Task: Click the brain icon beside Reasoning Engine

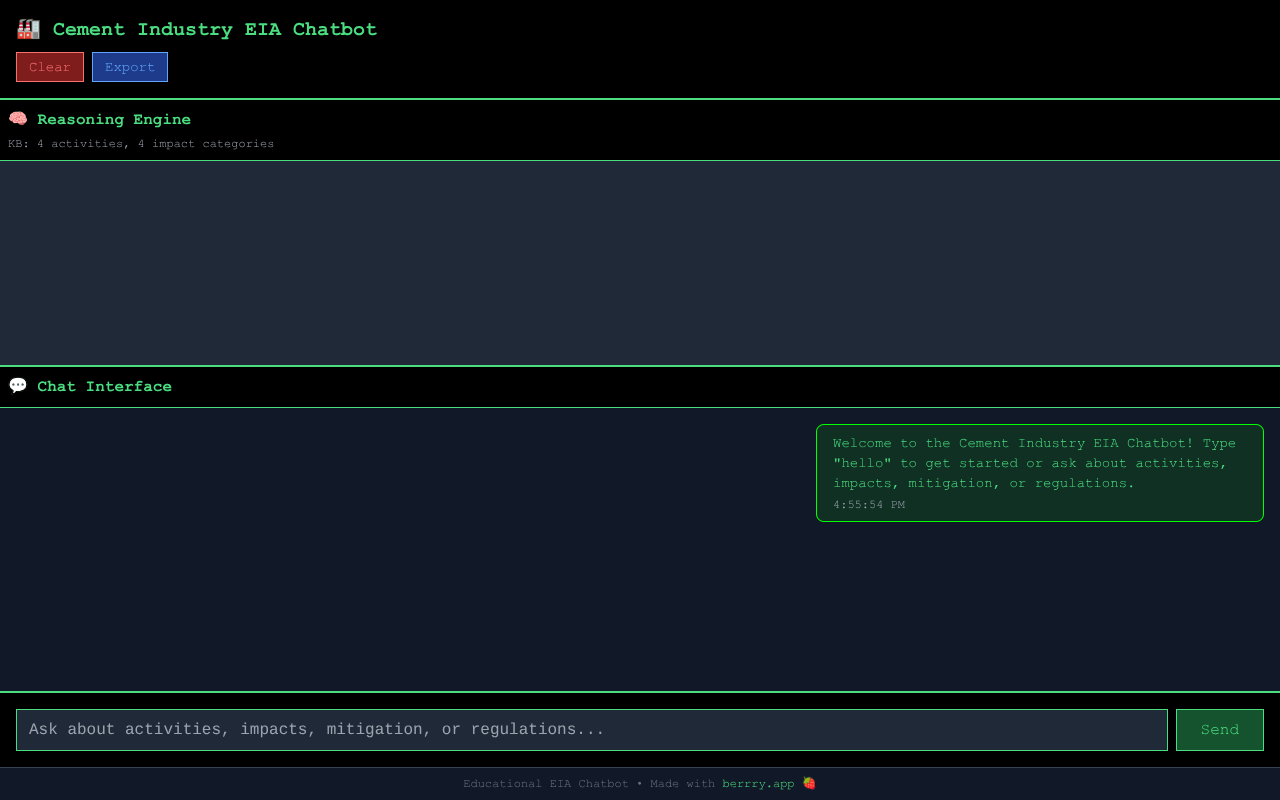Action: [x=18, y=119]
